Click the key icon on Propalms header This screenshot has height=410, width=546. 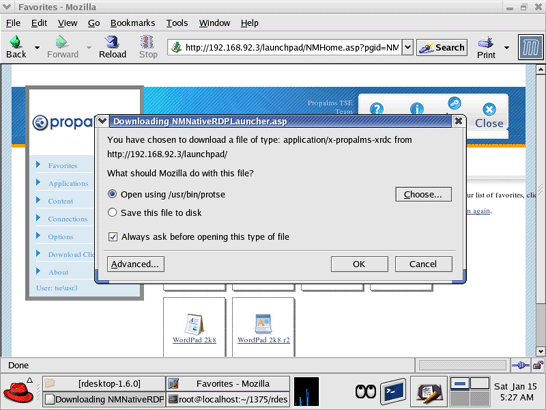coord(454,103)
